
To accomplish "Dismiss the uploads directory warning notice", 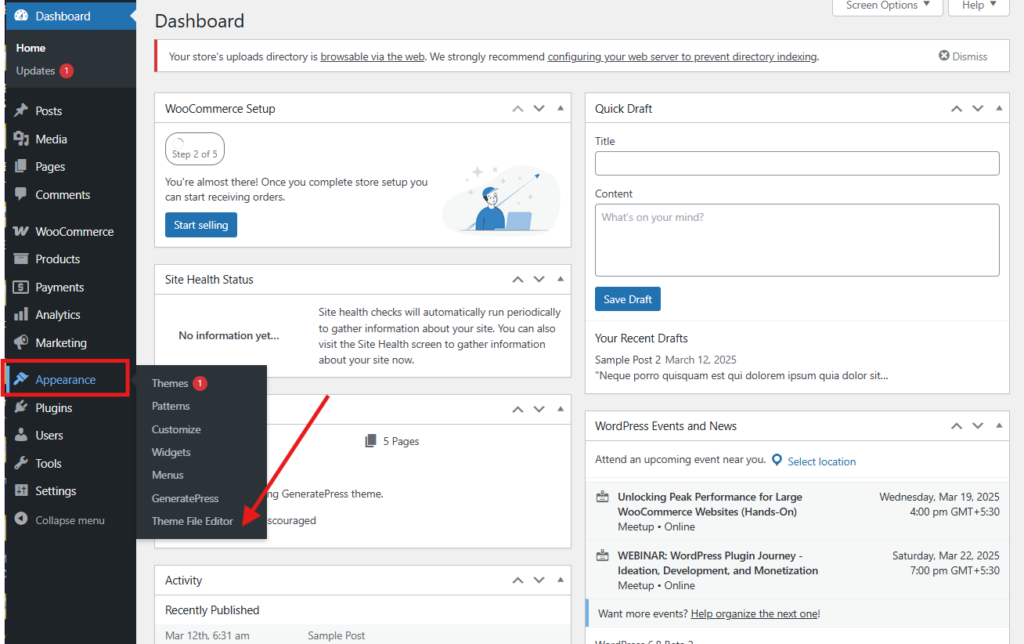I will [x=962, y=57].
